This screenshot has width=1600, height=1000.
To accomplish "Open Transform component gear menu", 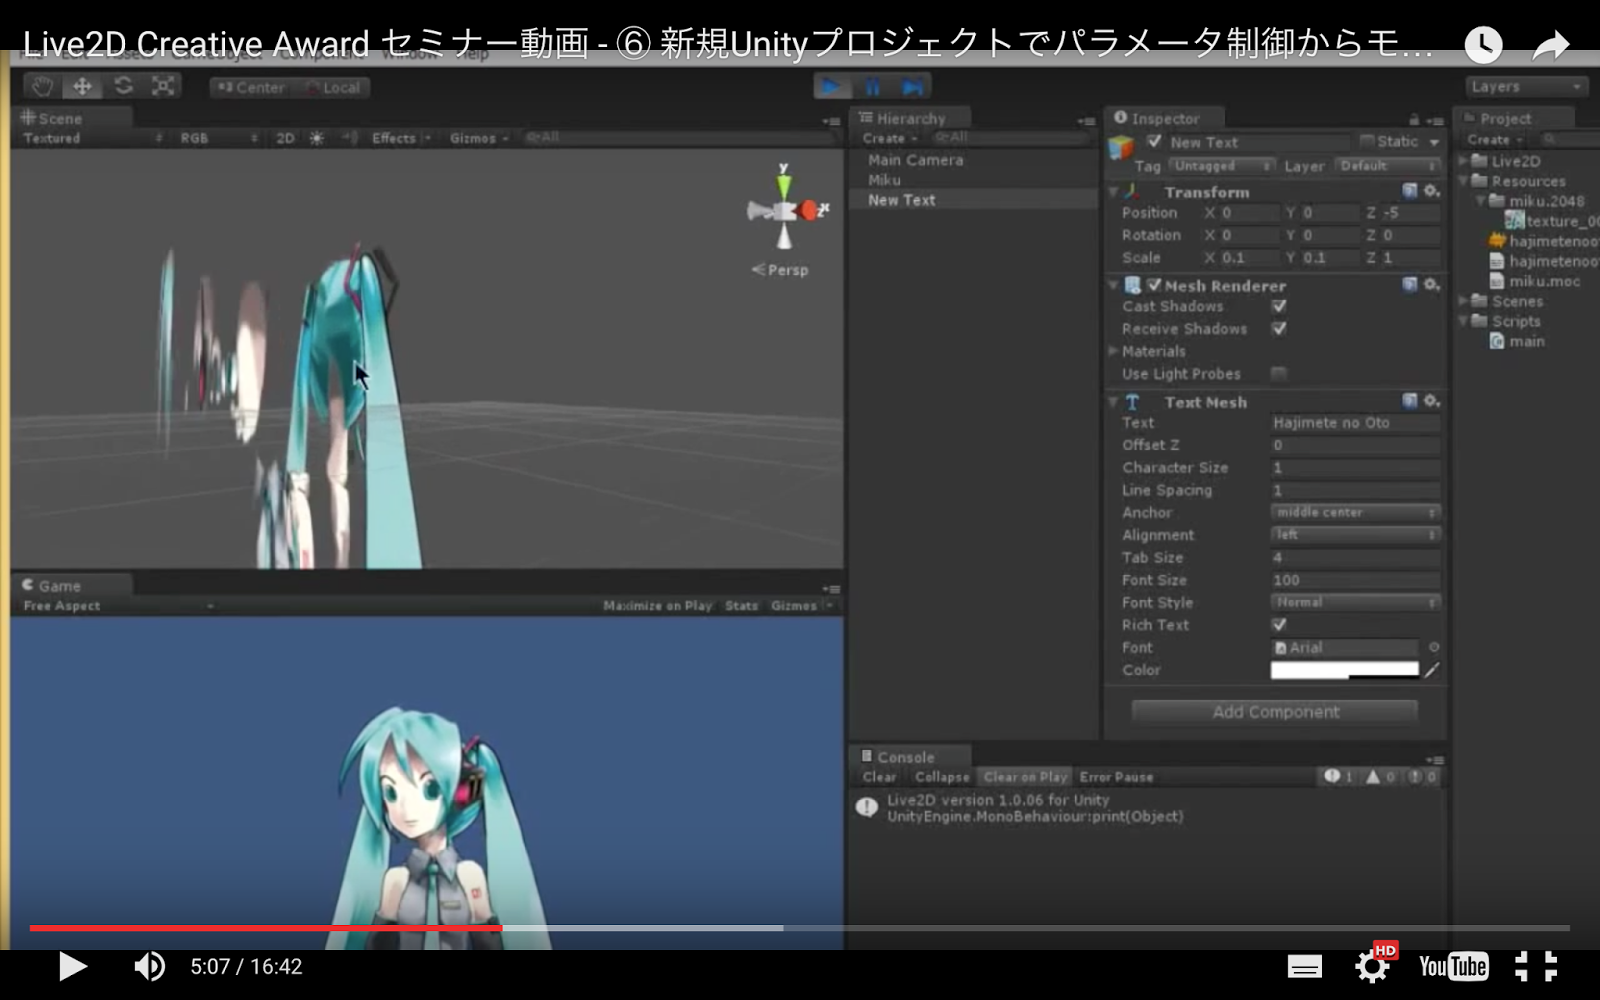I will point(1432,191).
